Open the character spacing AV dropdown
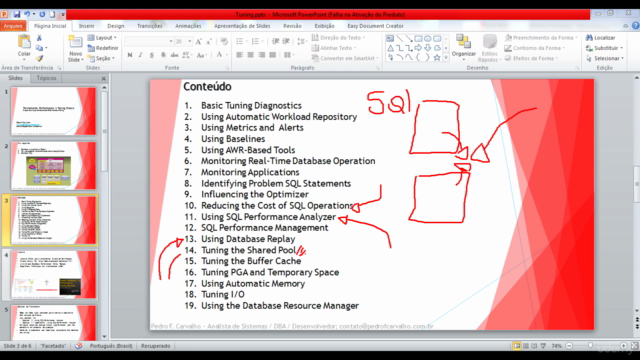The height and width of the screenshot is (360, 640). (x=187, y=55)
